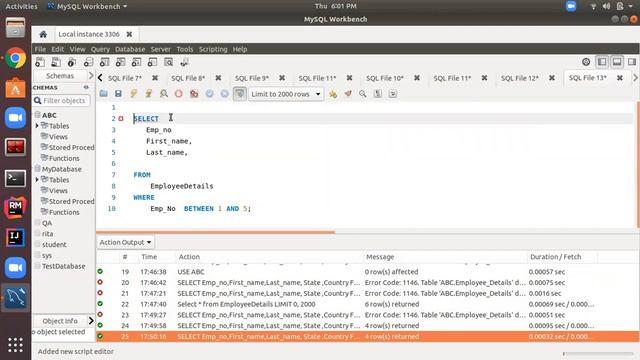Stop the running query
The height and width of the screenshot is (360, 640).
(179, 94)
